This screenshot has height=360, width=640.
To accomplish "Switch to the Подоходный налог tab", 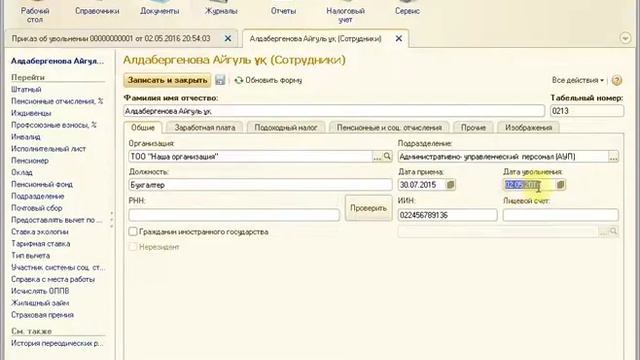I will pos(286,128).
